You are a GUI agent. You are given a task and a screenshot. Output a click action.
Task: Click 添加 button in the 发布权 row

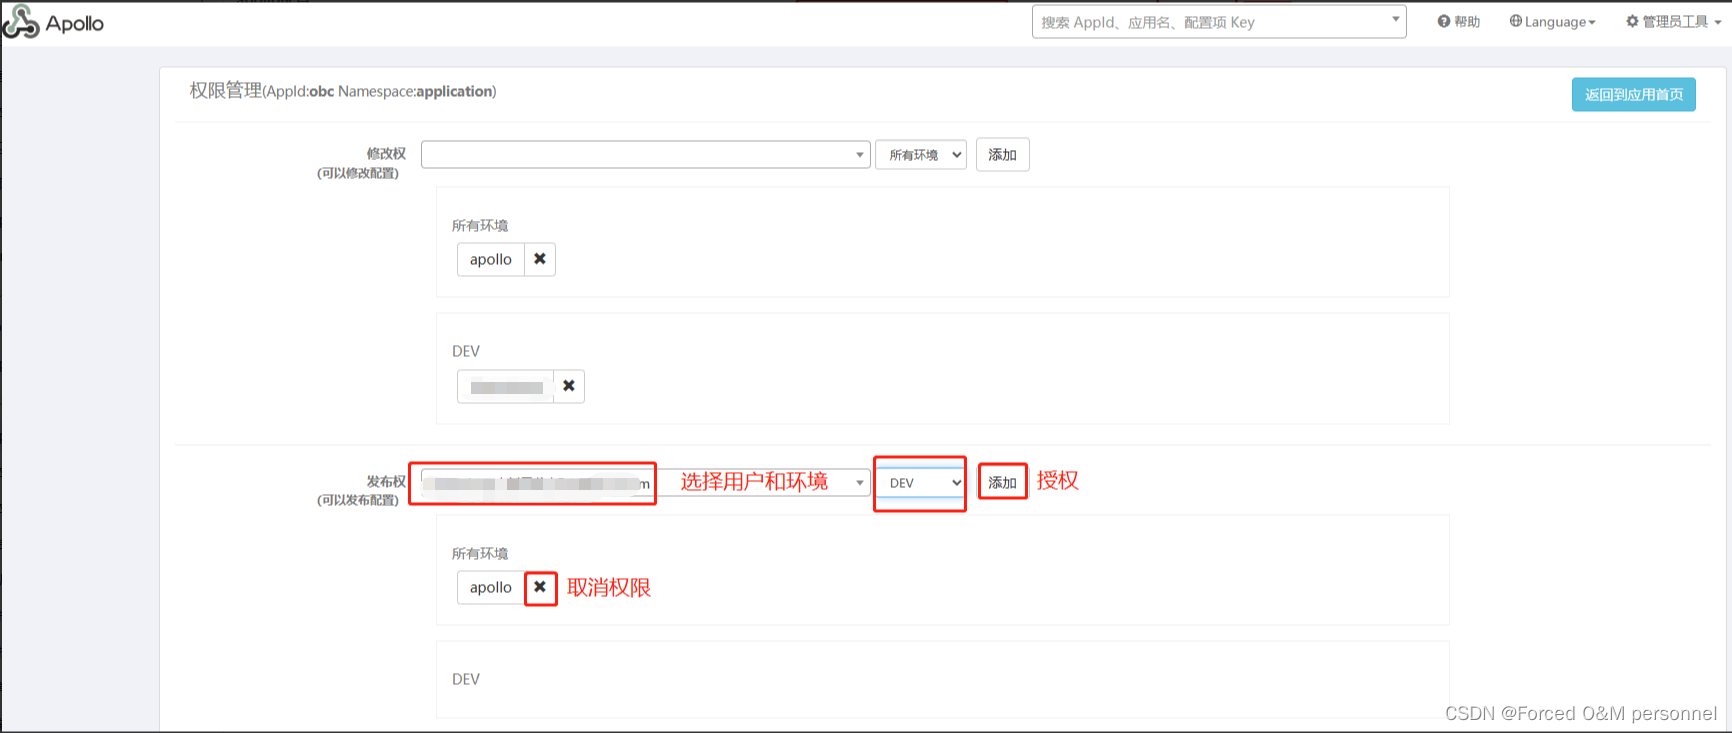coord(1002,483)
